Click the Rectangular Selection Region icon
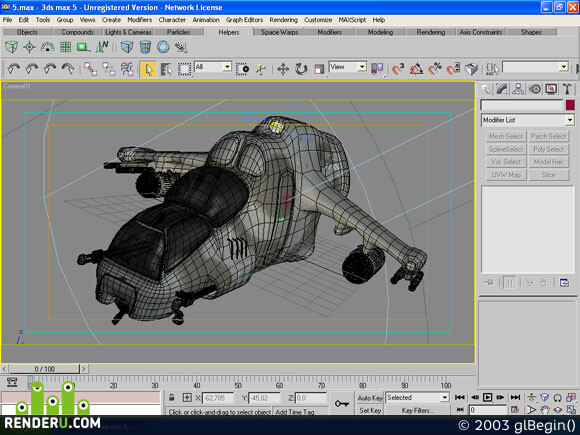Image resolution: width=580 pixels, height=435 pixels. tap(184, 69)
